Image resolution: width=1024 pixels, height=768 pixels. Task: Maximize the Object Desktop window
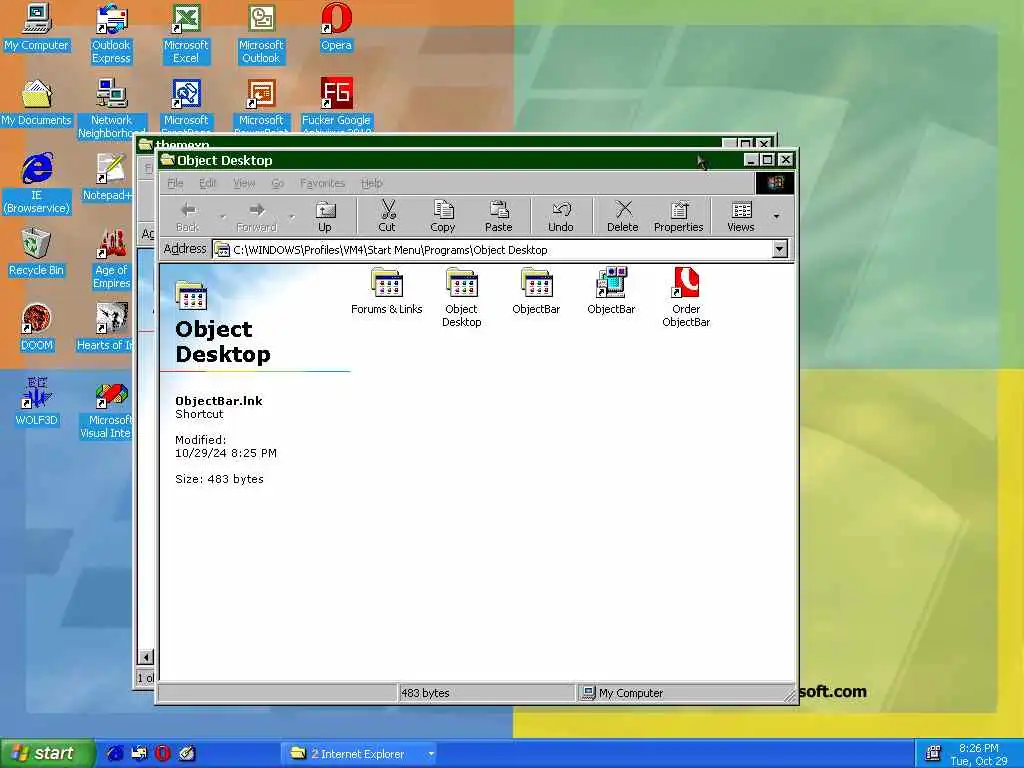tap(768, 159)
